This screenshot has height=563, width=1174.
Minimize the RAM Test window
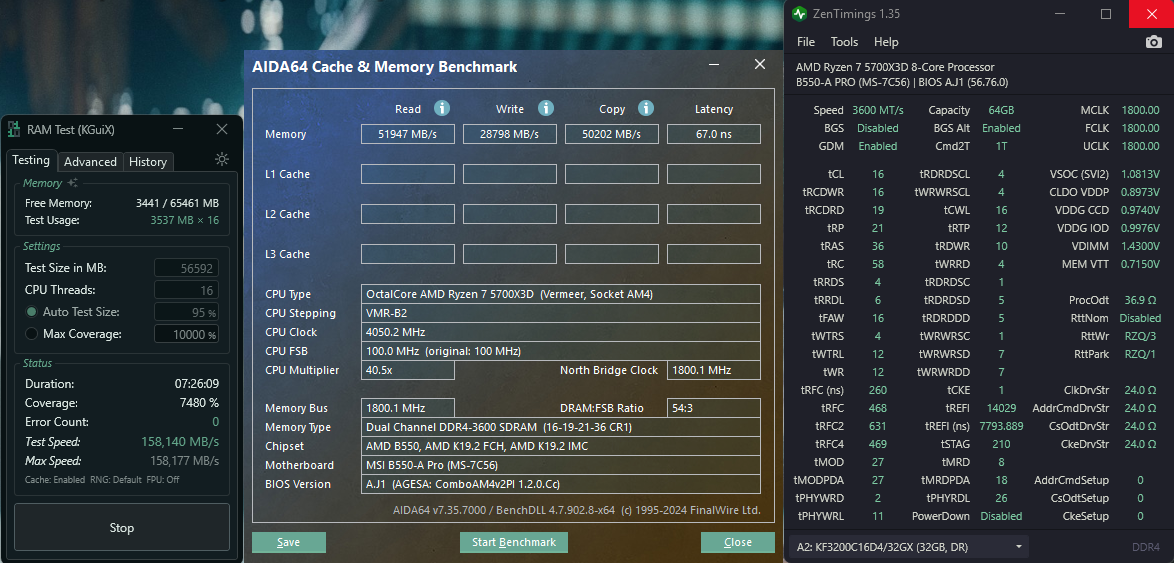point(178,130)
